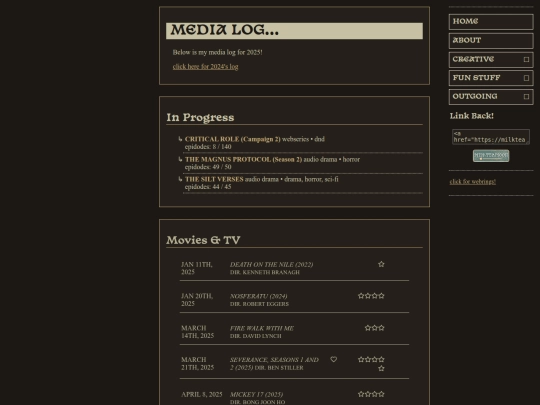Click the Media Log page heading
Image resolution: width=540 pixels, height=405 pixels.
(225, 30)
